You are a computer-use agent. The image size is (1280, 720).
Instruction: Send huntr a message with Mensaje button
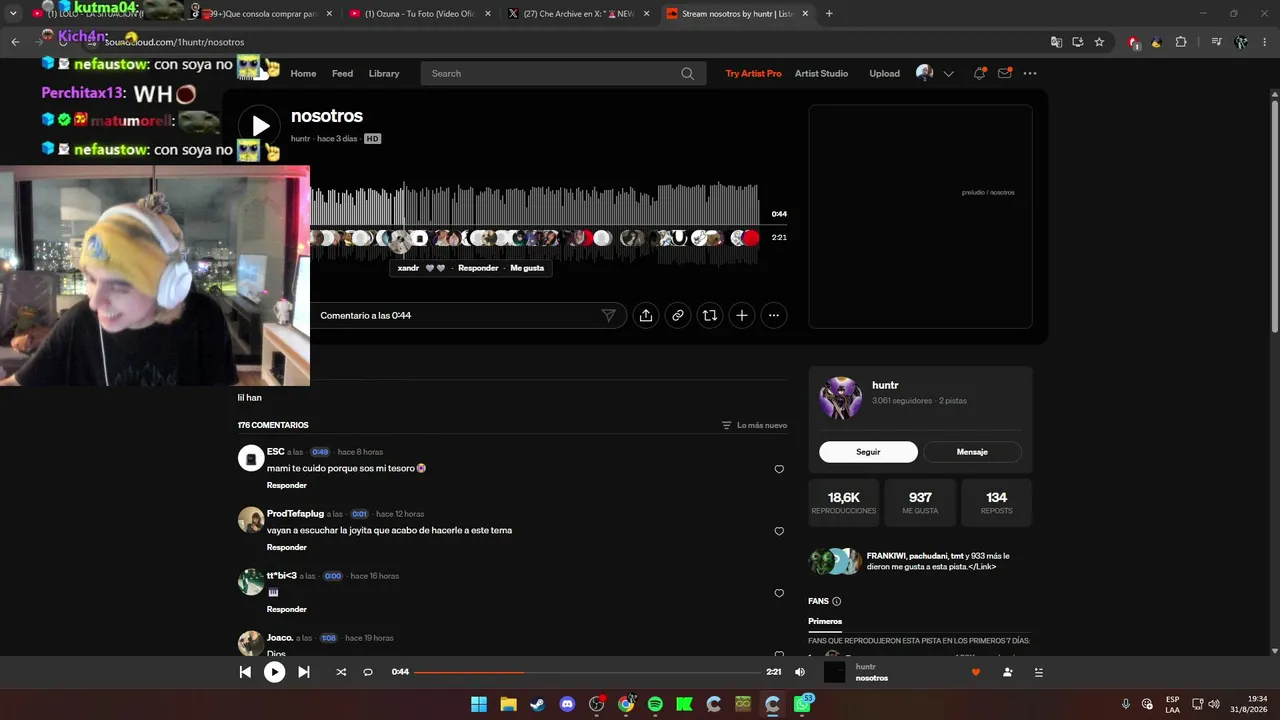[972, 452]
